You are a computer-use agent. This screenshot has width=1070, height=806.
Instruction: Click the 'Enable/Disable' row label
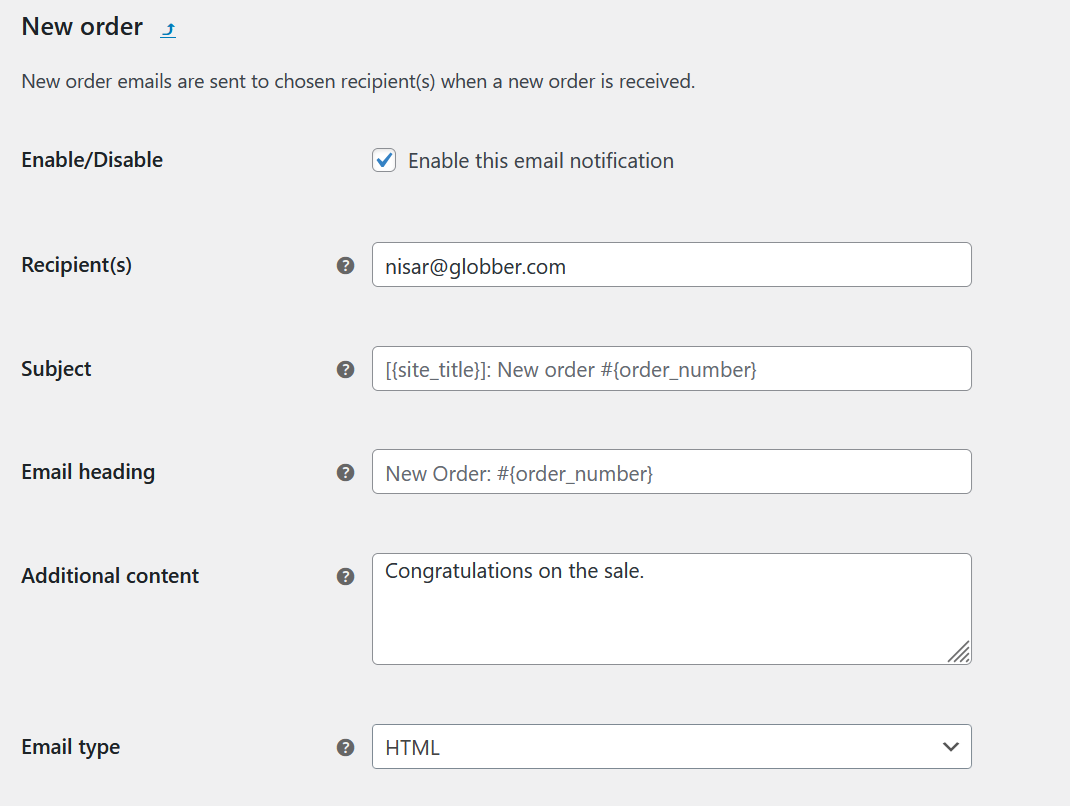click(x=92, y=160)
